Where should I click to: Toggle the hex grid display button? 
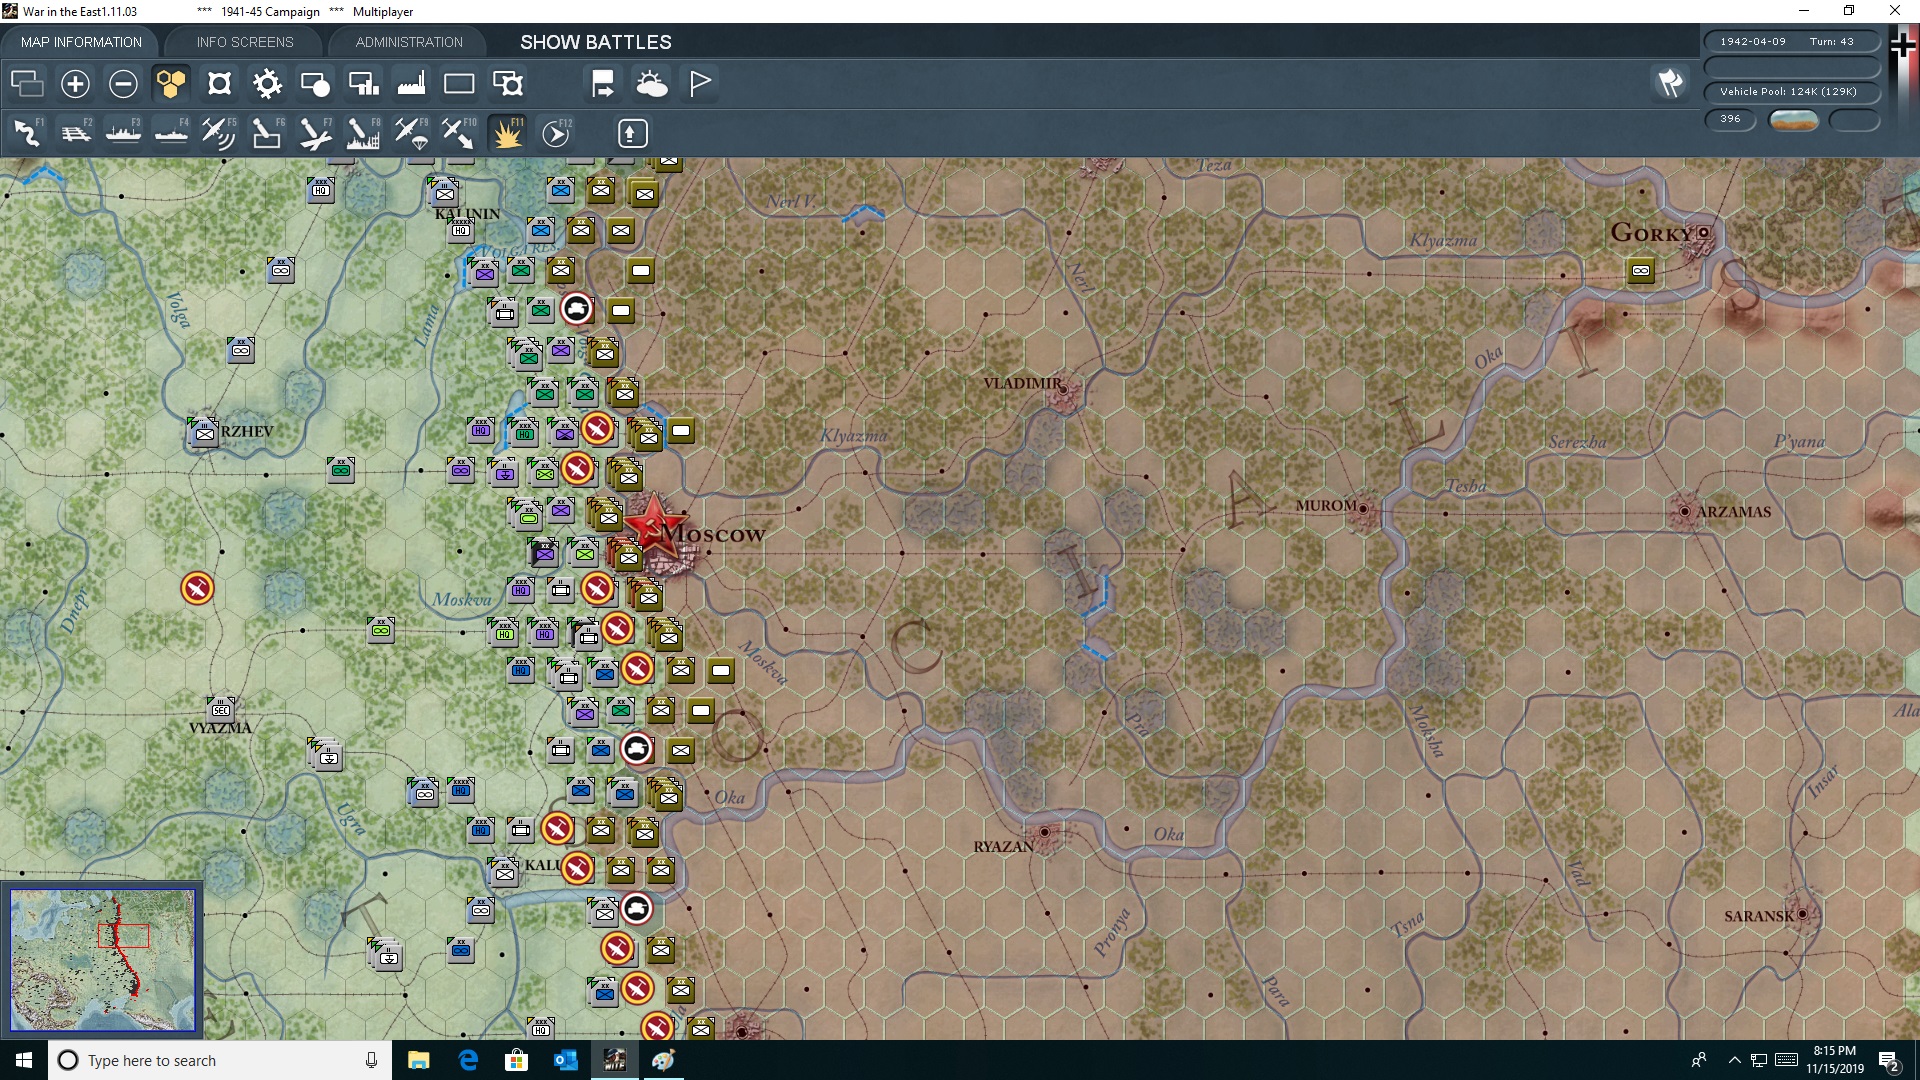[x=171, y=84]
